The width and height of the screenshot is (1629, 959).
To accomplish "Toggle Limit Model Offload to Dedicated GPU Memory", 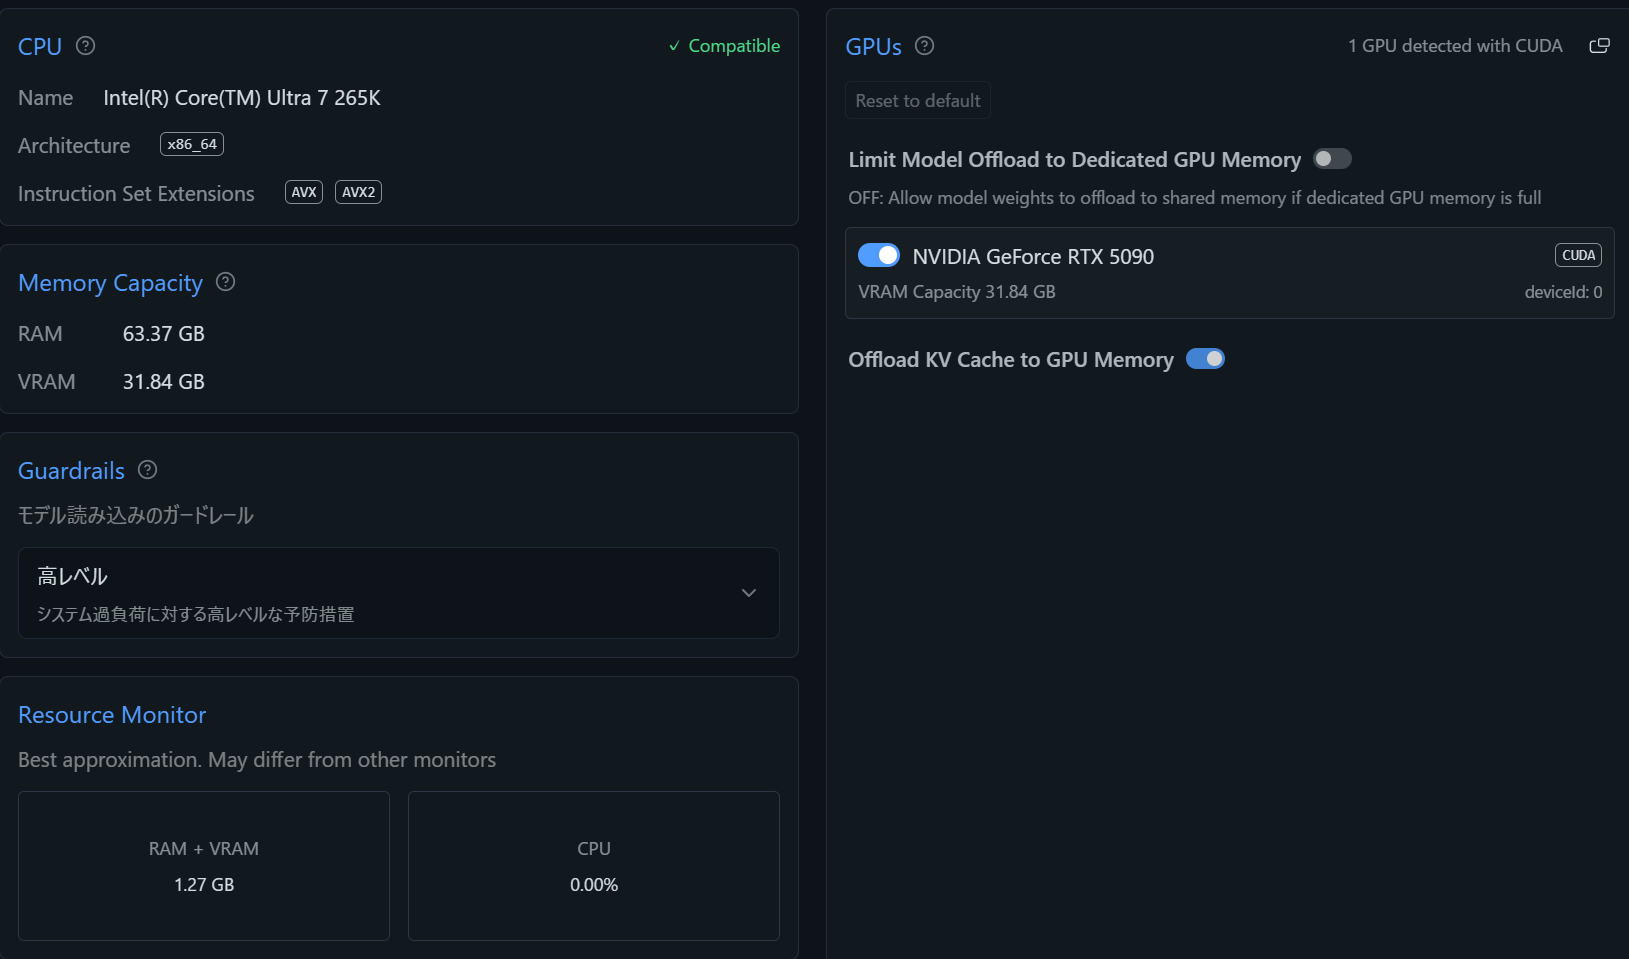I will tap(1332, 159).
